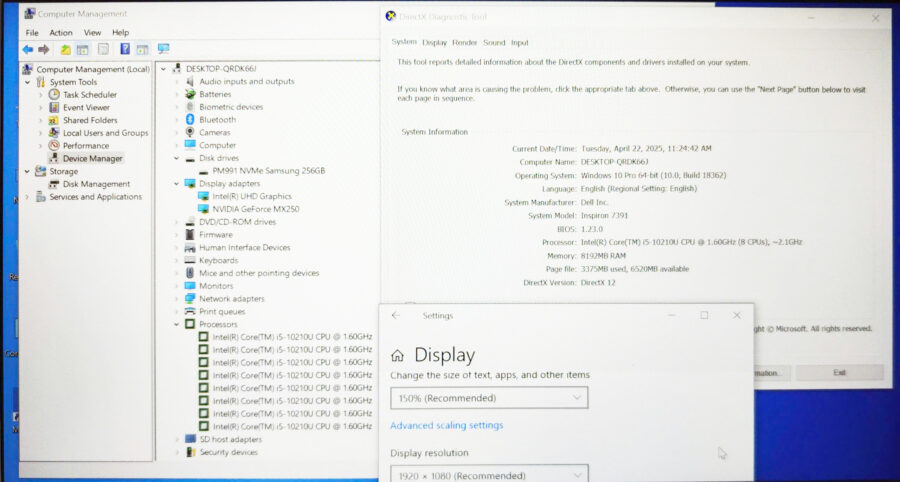Open the Action menu
This screenshot has height=482, width=900.
pyautogui.click(x=61, y=33)
